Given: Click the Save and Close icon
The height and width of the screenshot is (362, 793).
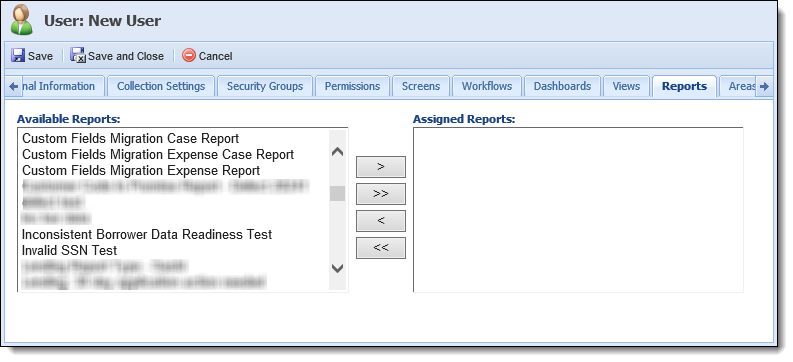Looking at the screenshot, I should [x=78, y=56].
